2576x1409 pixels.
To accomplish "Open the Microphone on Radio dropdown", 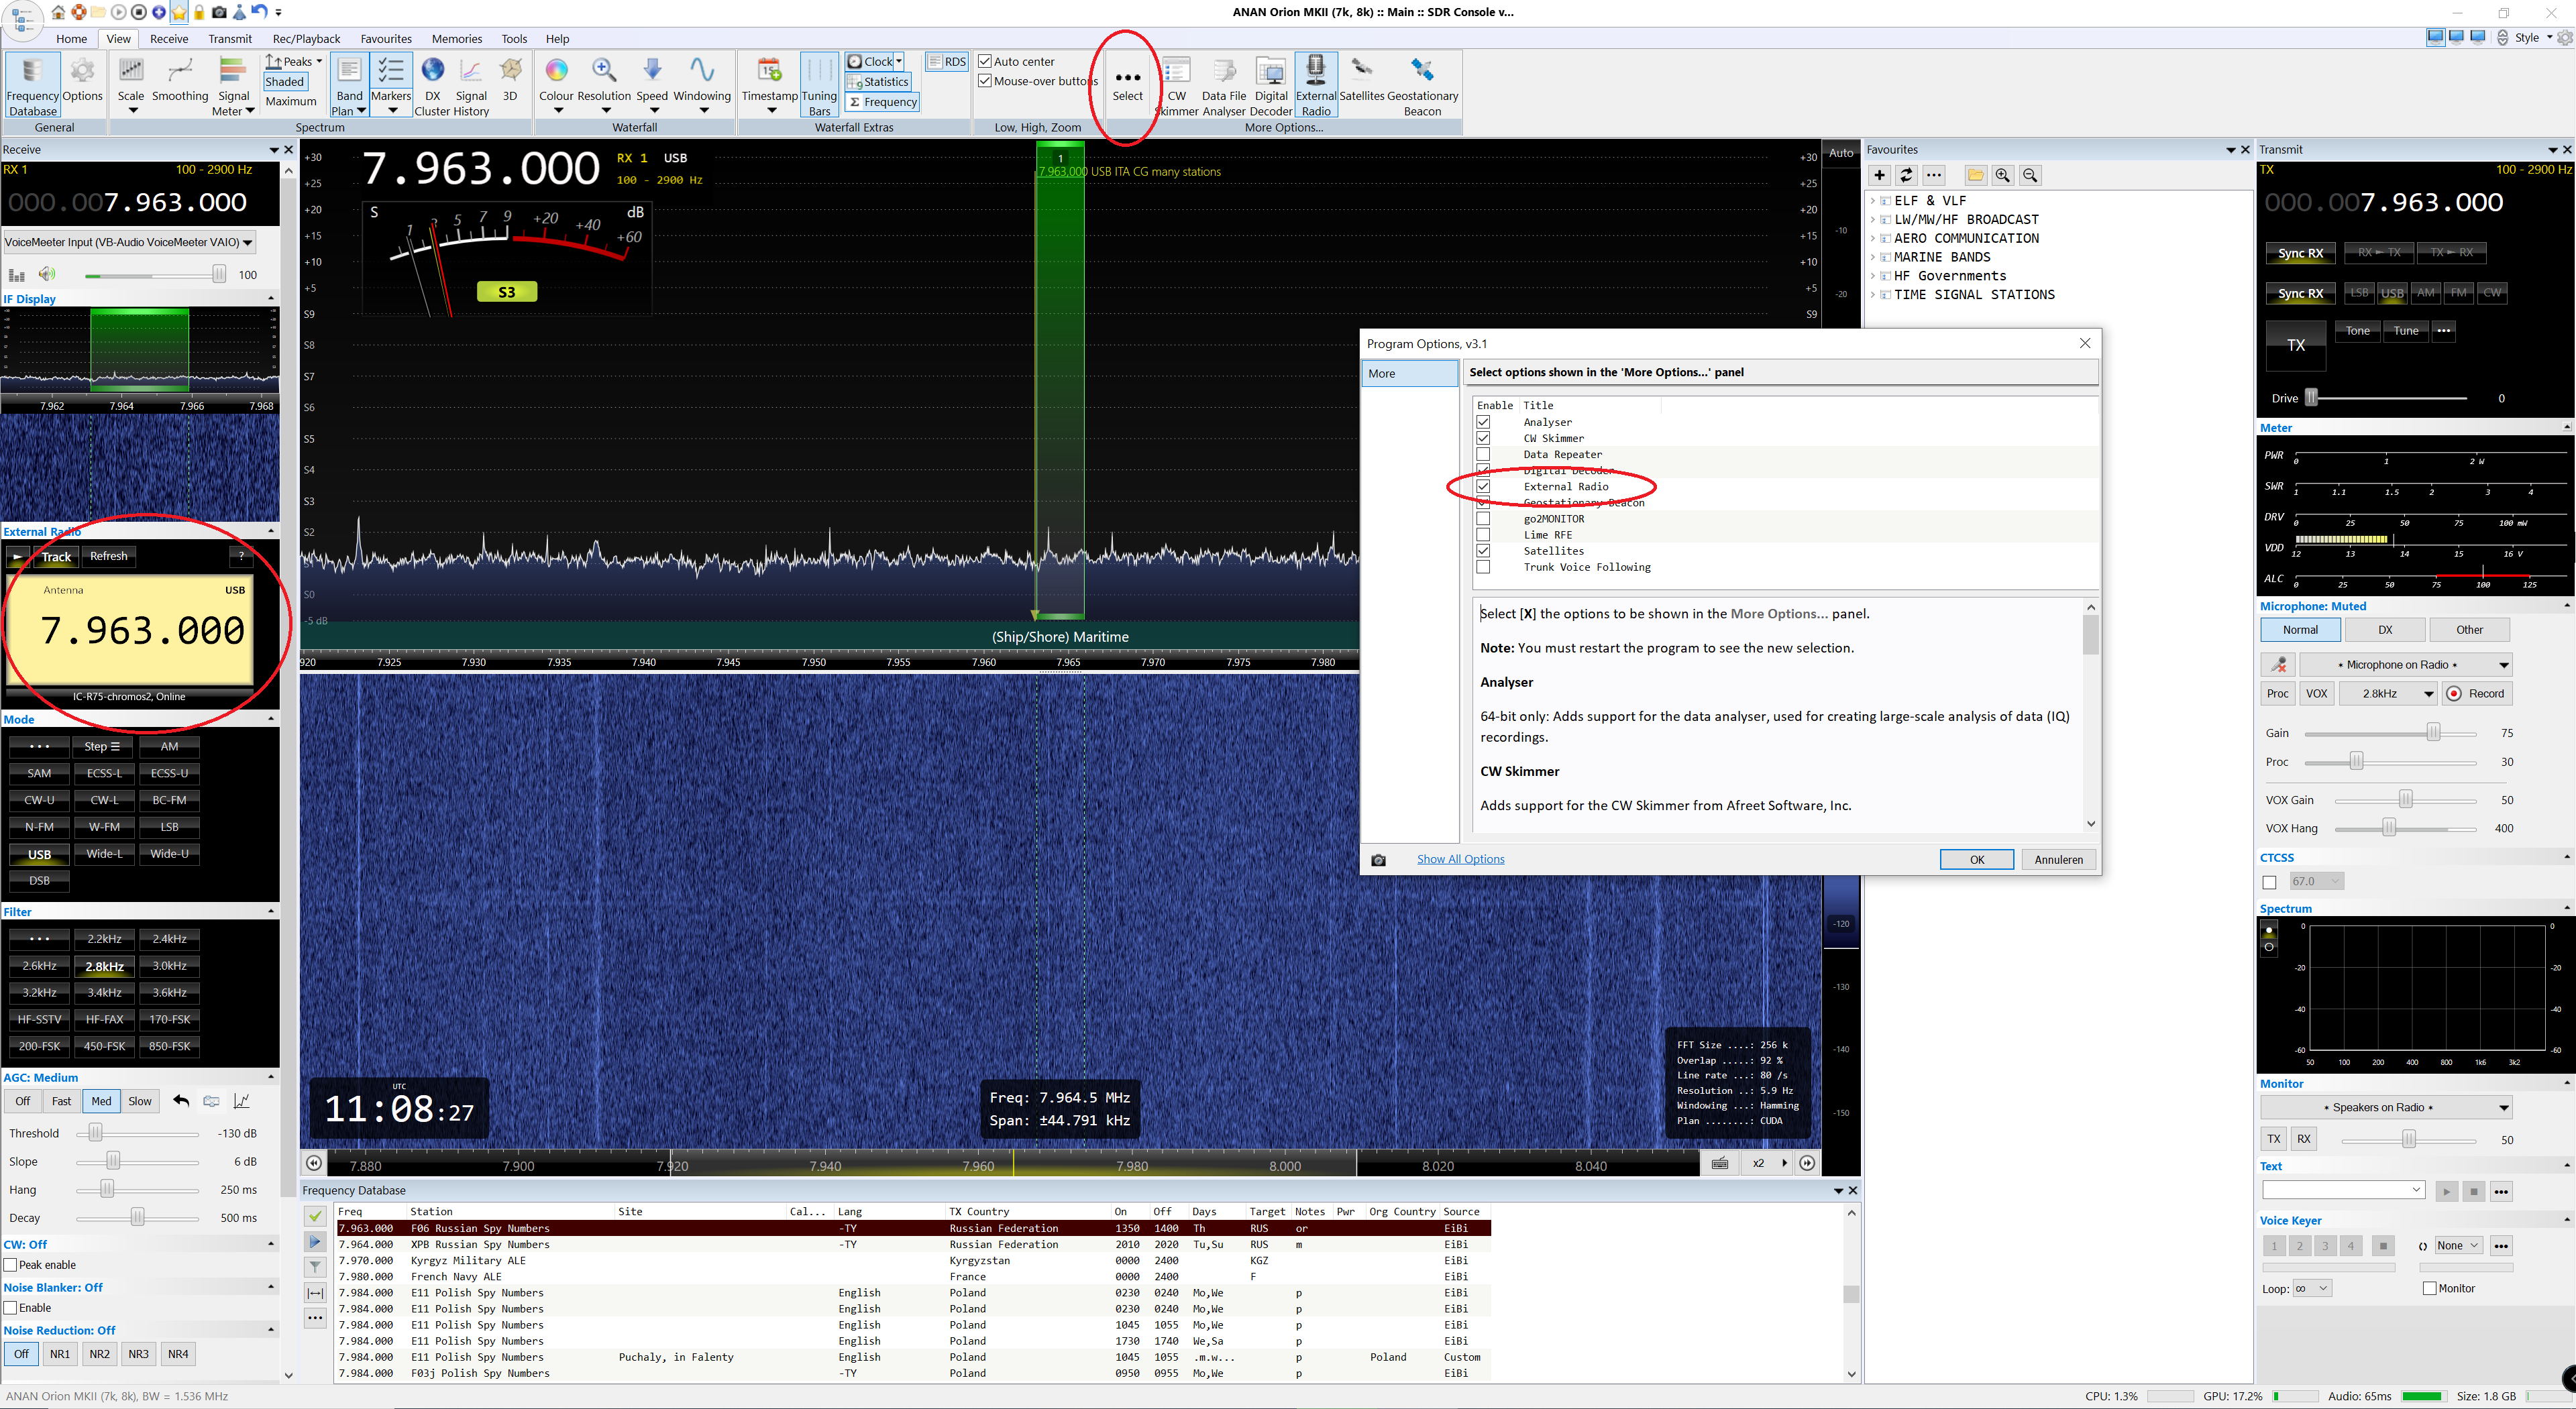I will (2406, 665).
